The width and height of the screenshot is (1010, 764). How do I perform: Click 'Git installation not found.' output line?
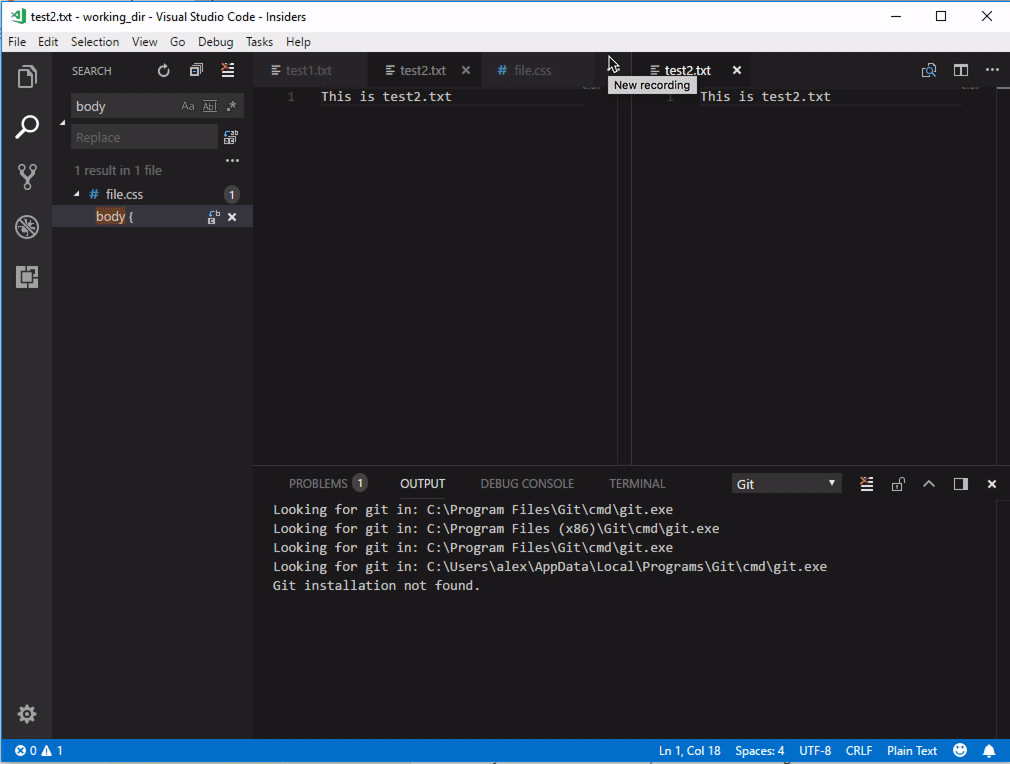pyautogui.click(x=376, y=586)
